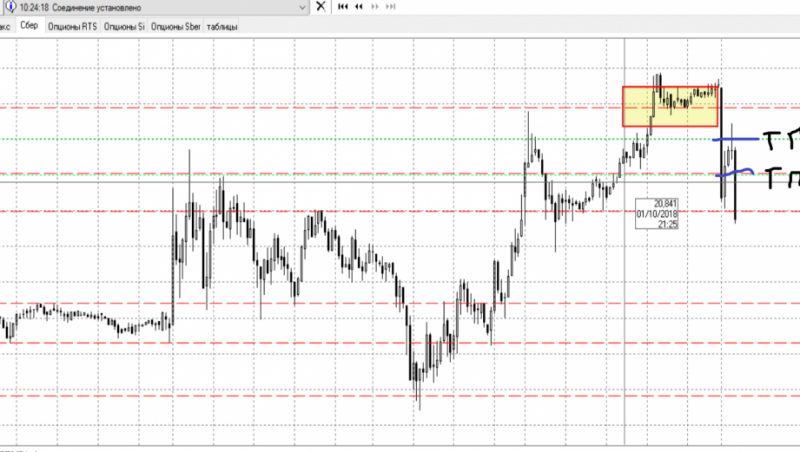This screenshot has height=452, width=800.
Task: Click the X icon next to message bar
Action: 321,7
